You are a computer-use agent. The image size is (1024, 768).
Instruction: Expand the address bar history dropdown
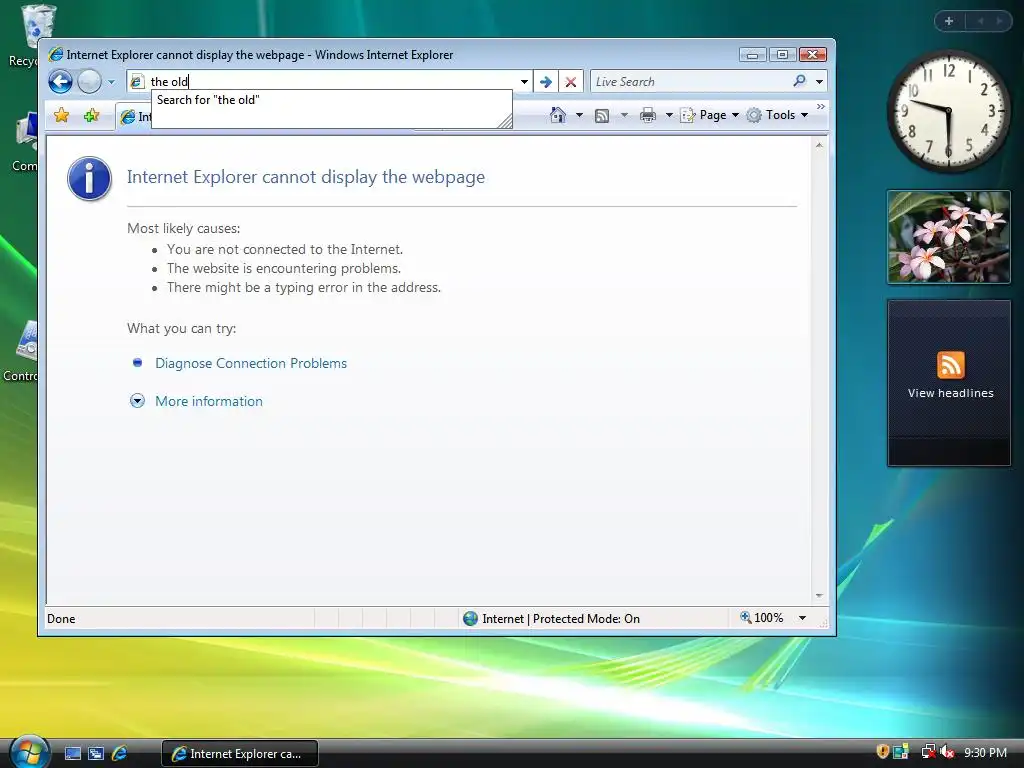click(x=524, y=82)
